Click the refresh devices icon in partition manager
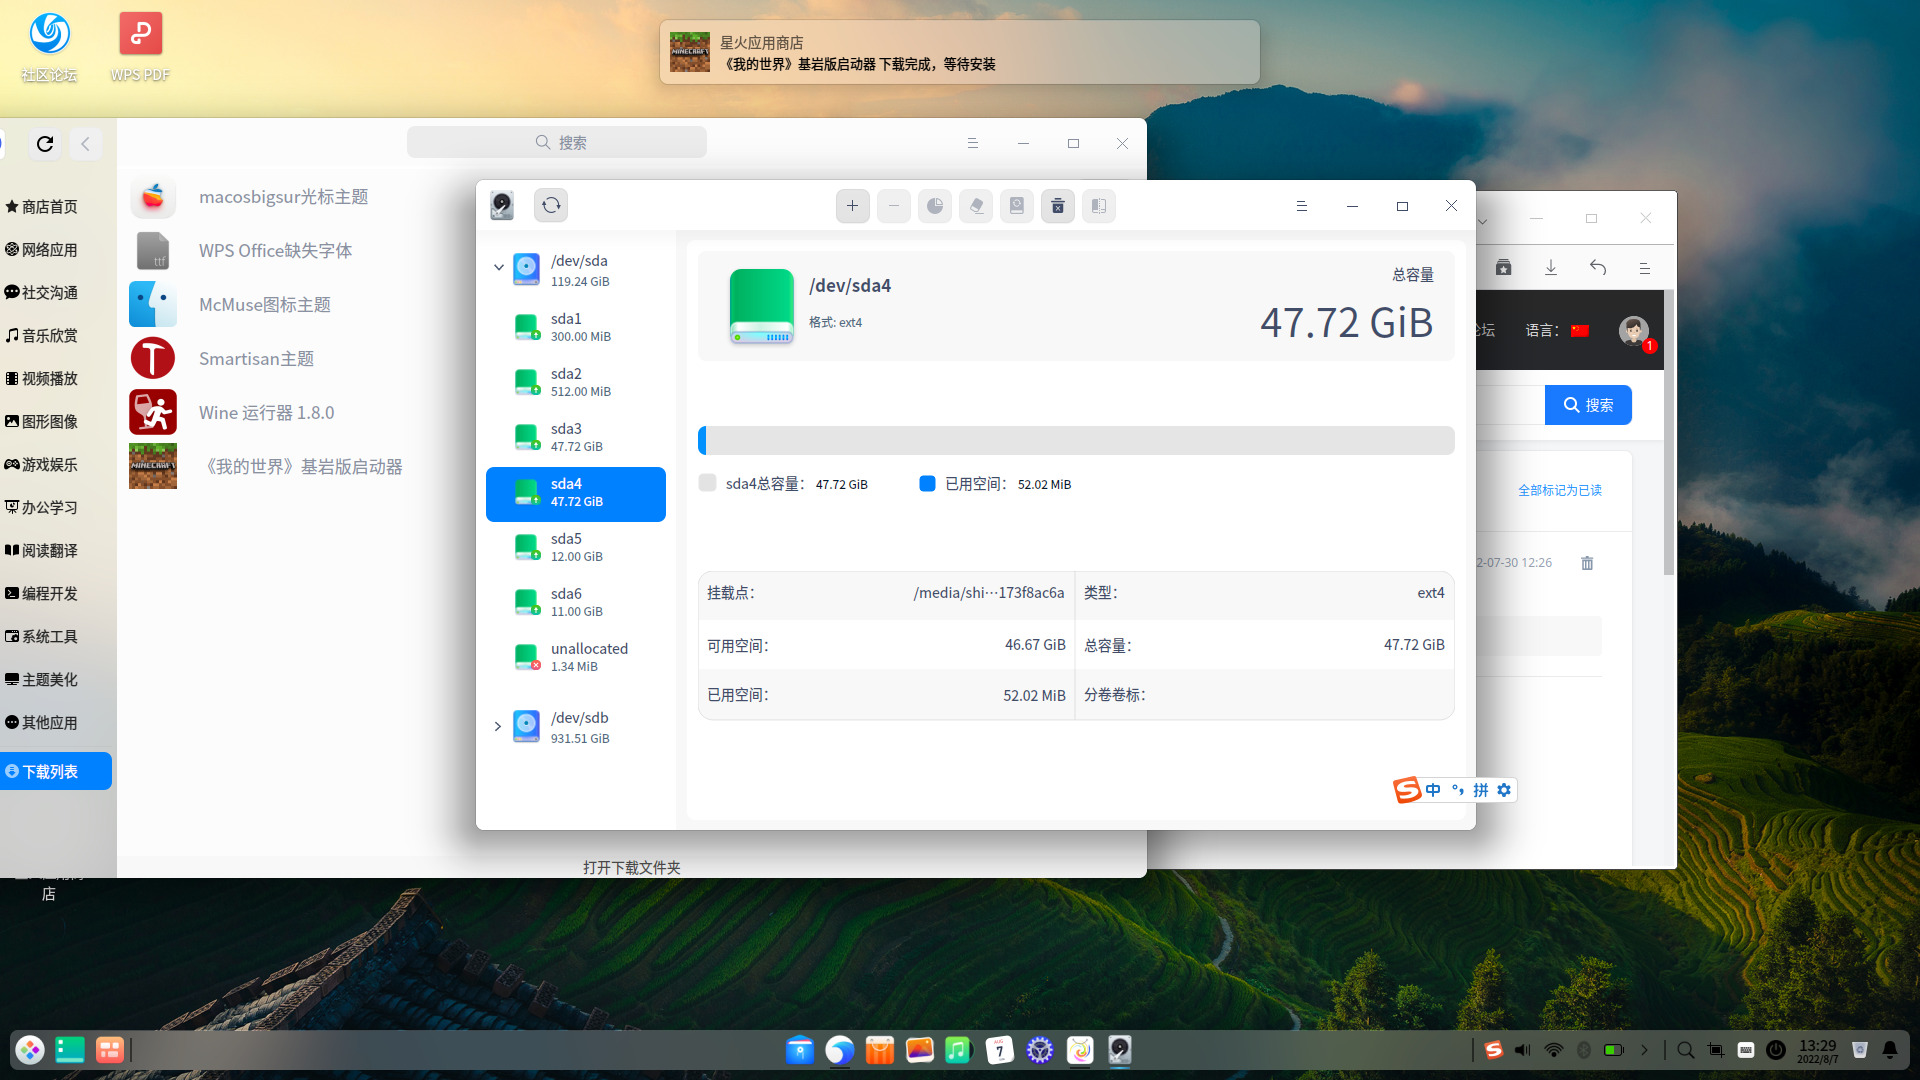 pyautogui.click(x=551, y=205)
